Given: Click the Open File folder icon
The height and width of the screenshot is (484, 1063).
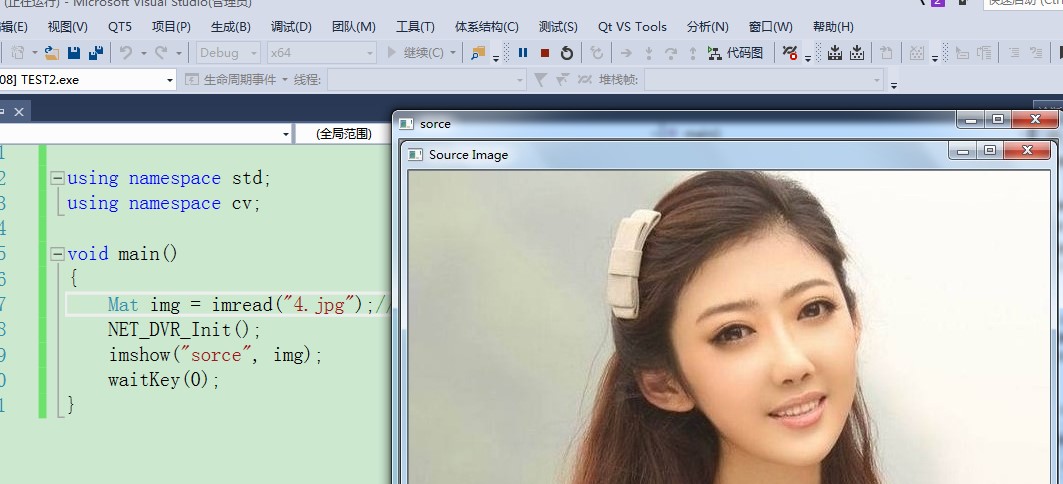Looking at the screenshot, I should (x=52, y=53).
